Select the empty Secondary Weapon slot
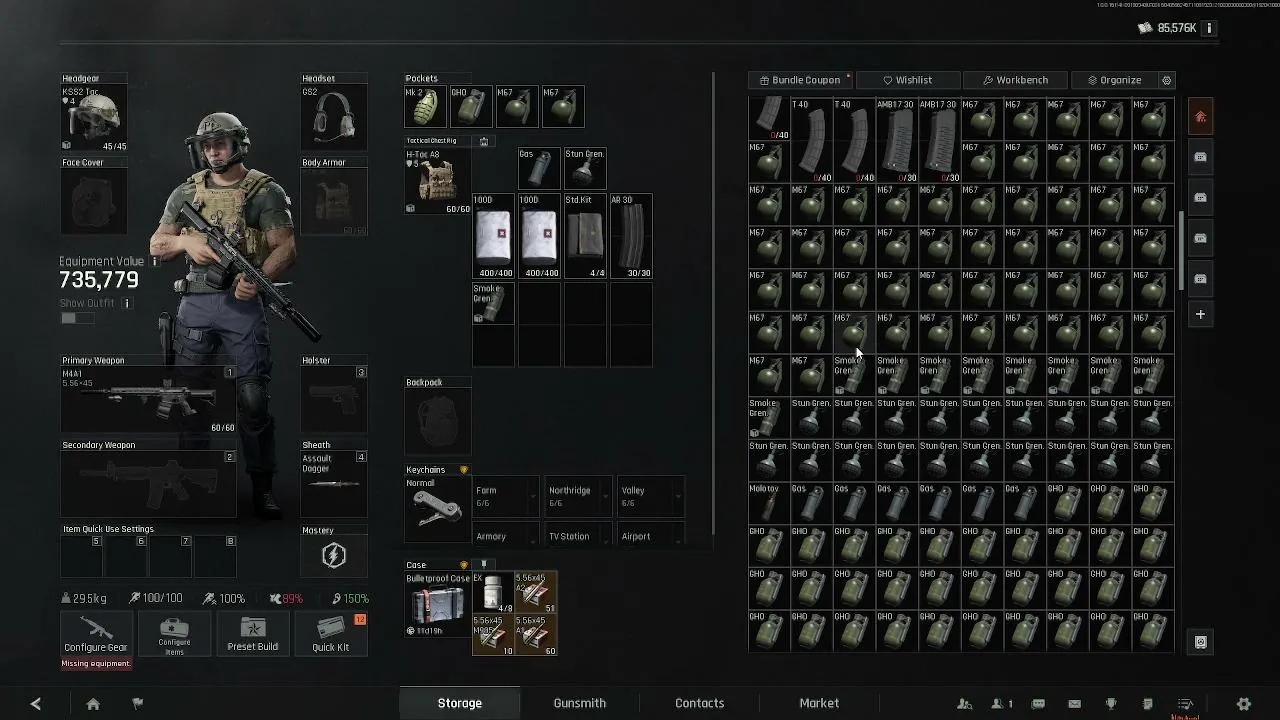 (149, 485)
